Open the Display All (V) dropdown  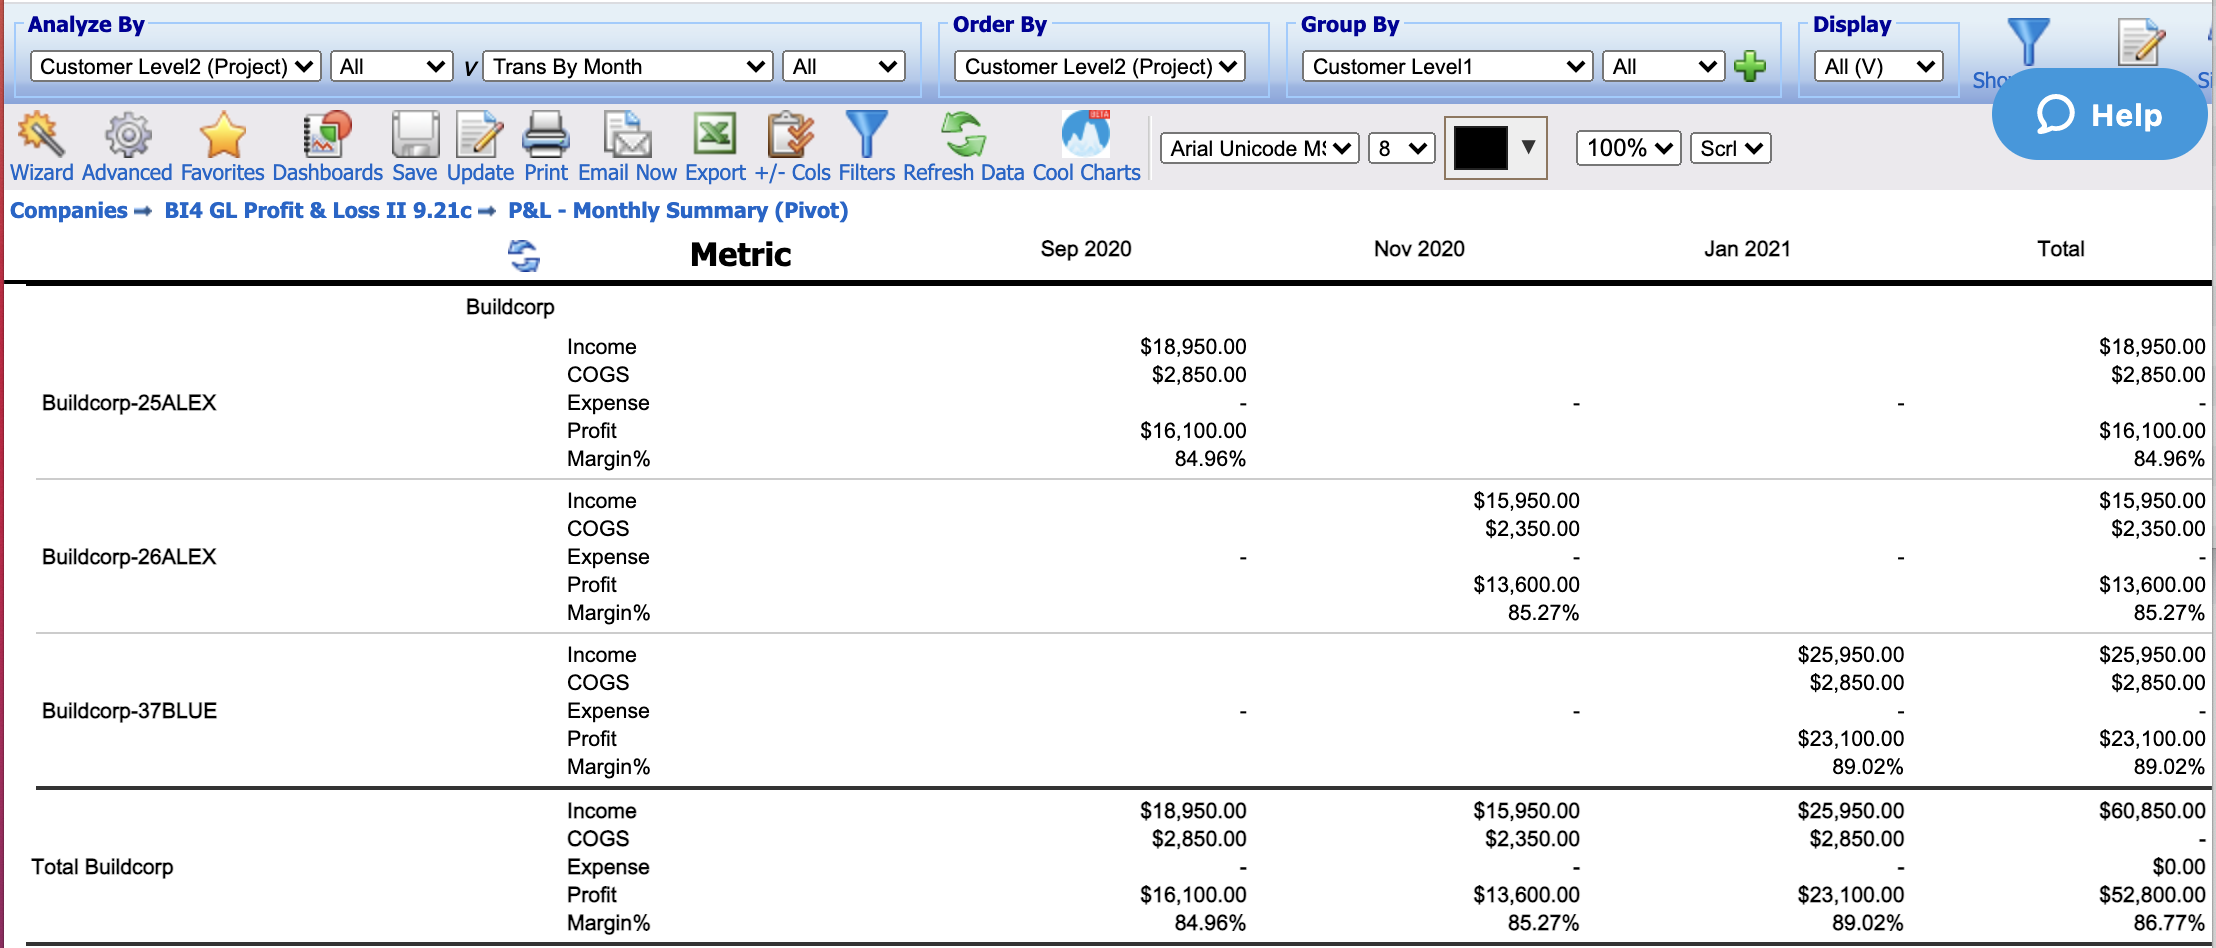(x=1879, y=67)
